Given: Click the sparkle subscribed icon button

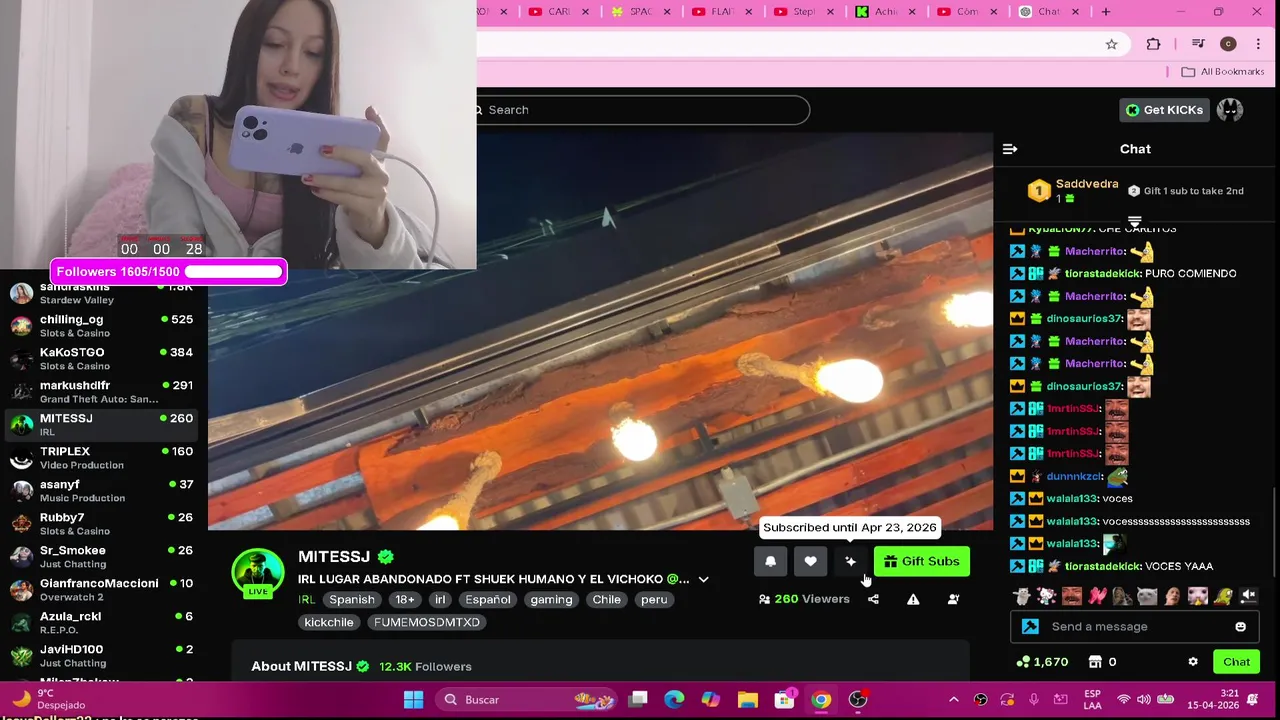Looking at the screenshot, I should 850,561.
